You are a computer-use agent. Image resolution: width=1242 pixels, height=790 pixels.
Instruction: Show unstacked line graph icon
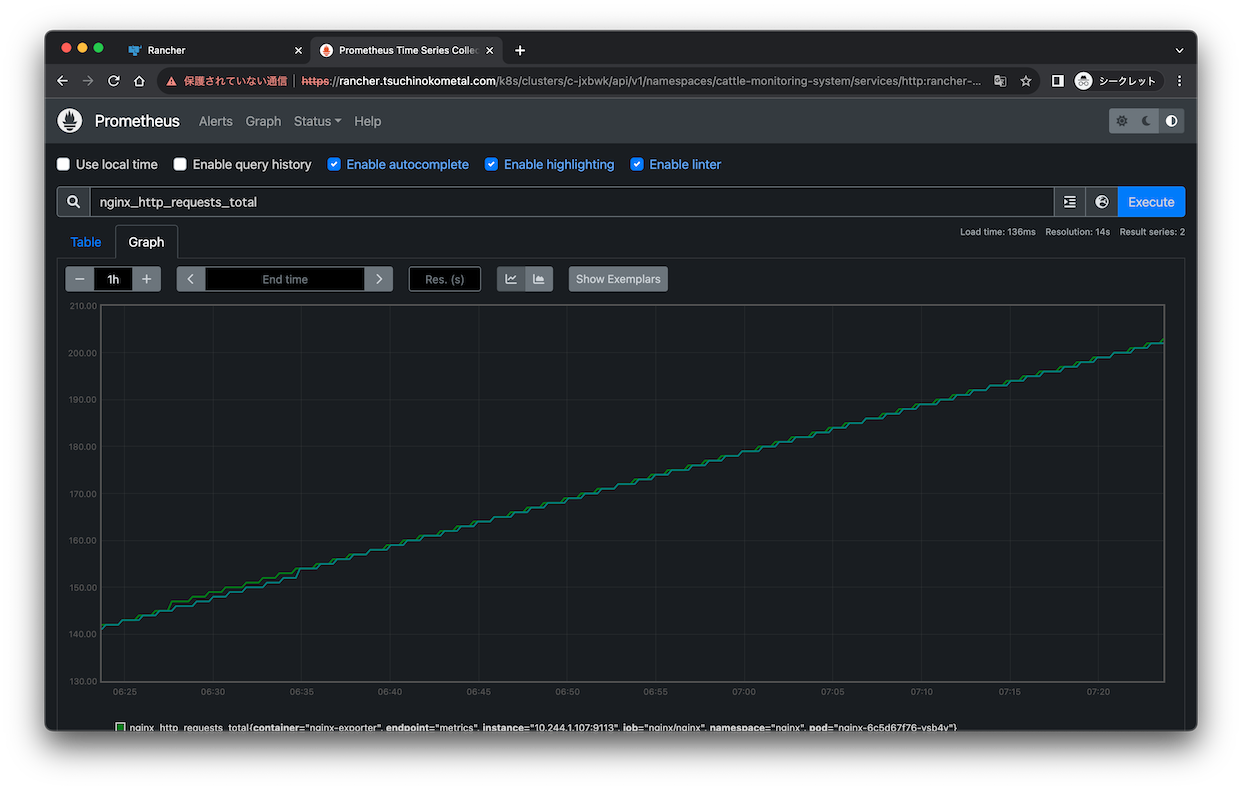[x=511, y=279]
